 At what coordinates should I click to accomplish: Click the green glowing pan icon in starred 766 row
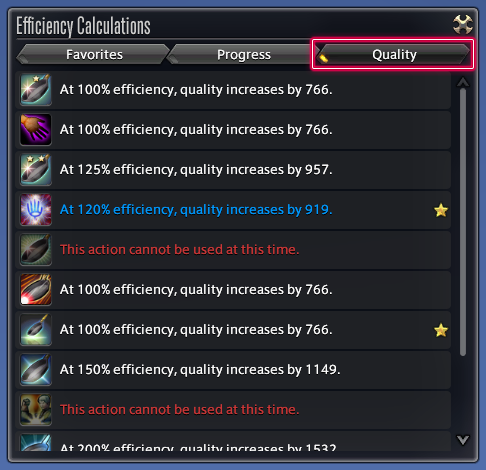pyautogui.click(x=36, y=330)
